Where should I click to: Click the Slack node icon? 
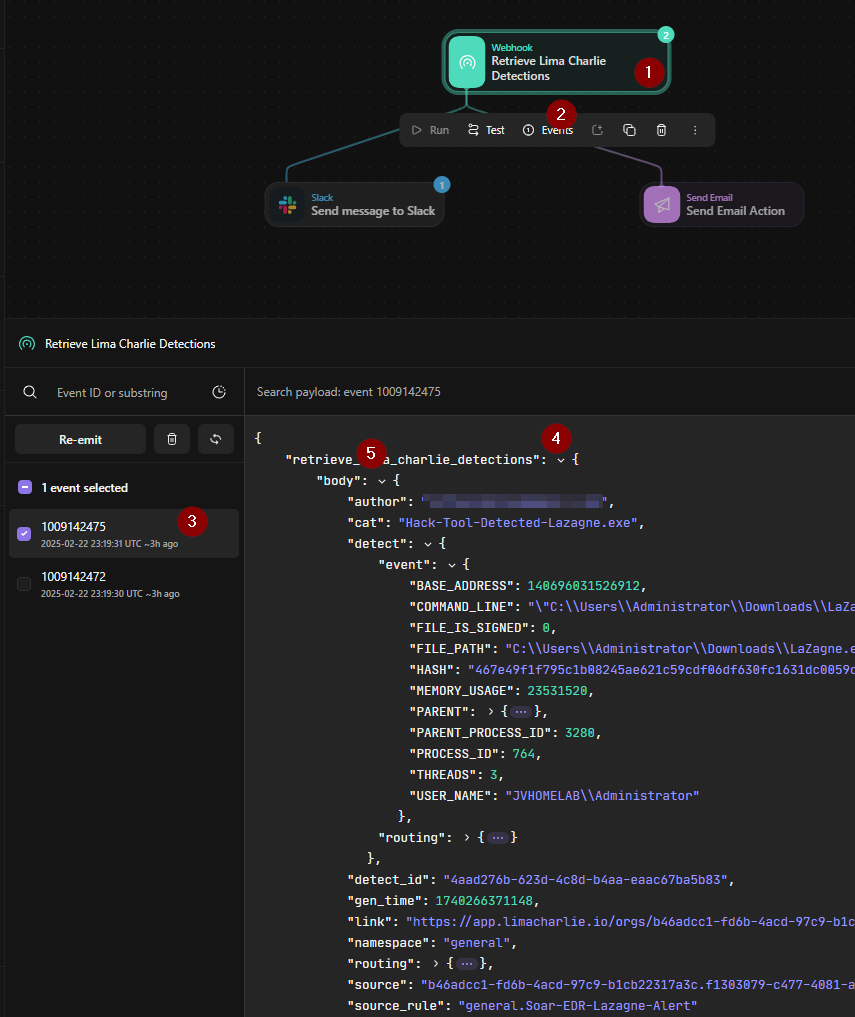click(287, 205)
